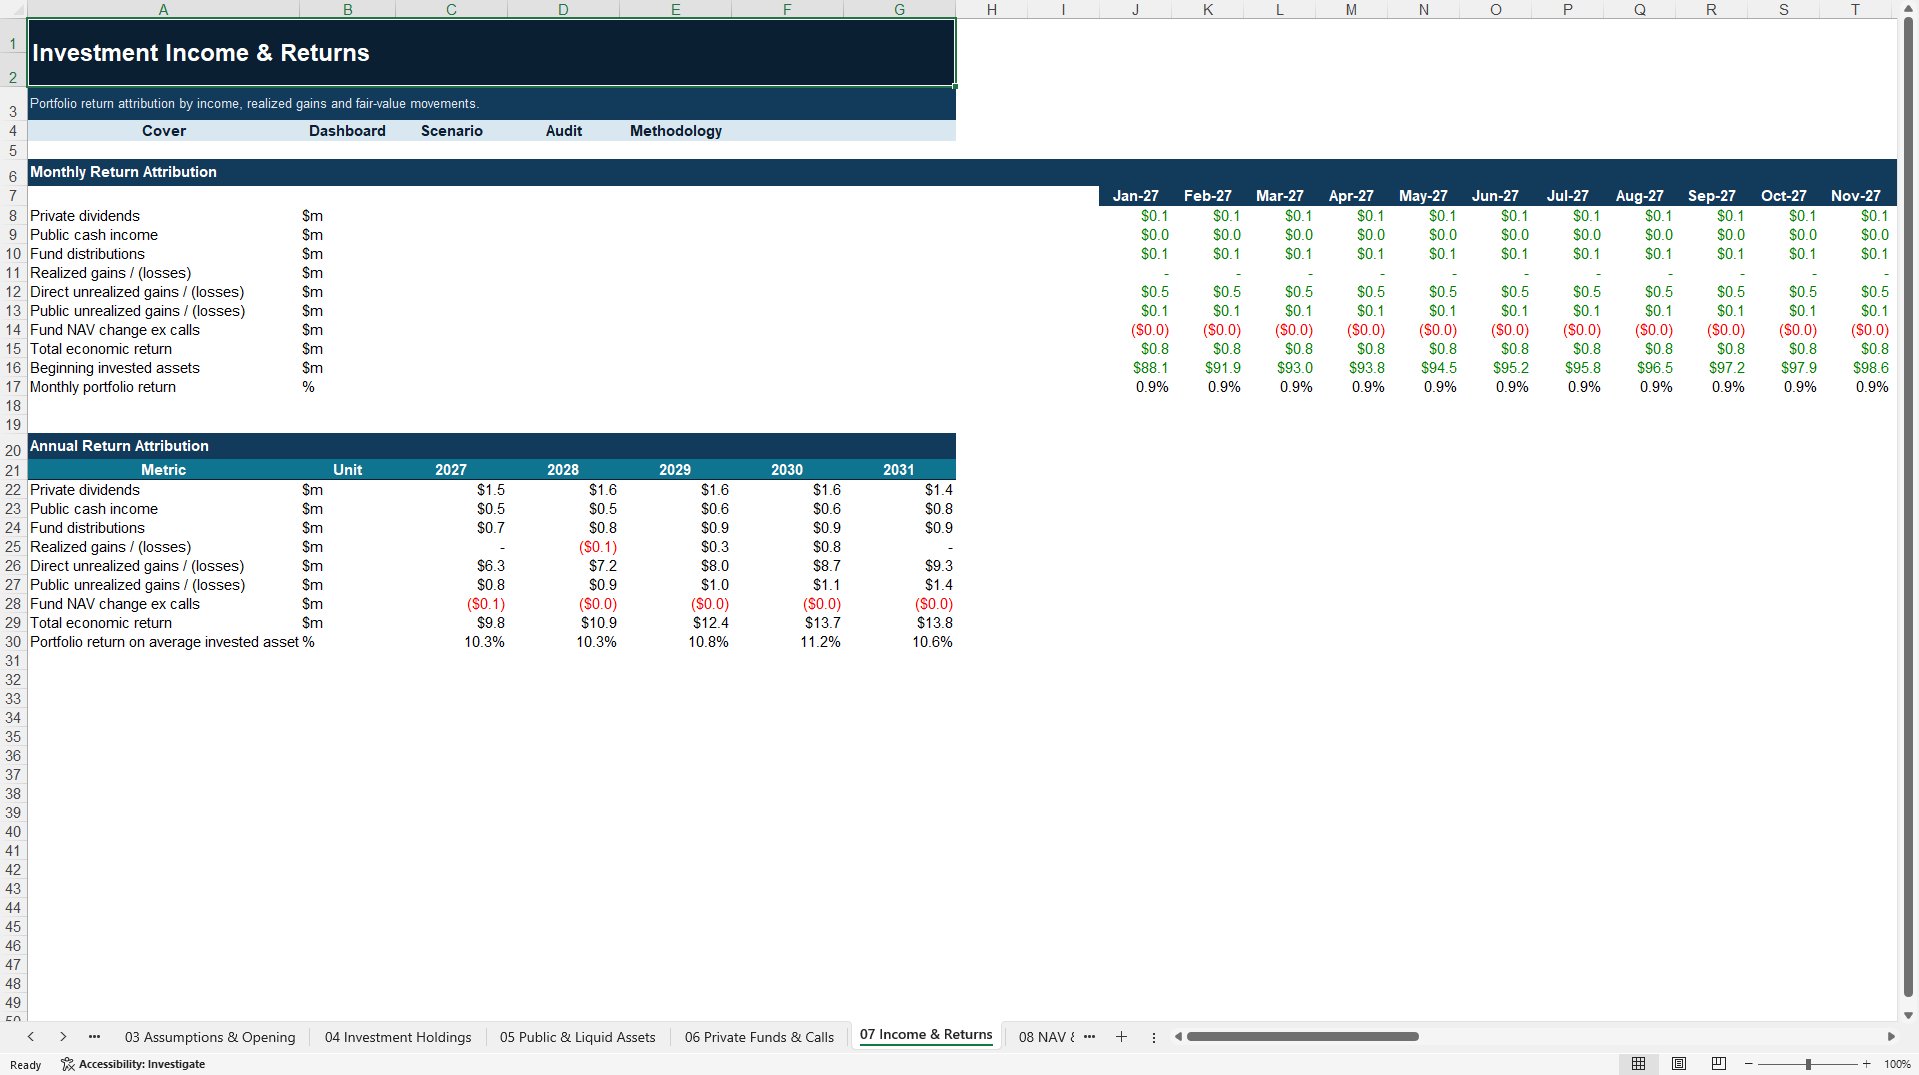Image resolution: width=1919 pixels, height=1075 pixels.
Task: Go to previous sheet arrow
Action: pyautogui.click(x=31, y=1037)
